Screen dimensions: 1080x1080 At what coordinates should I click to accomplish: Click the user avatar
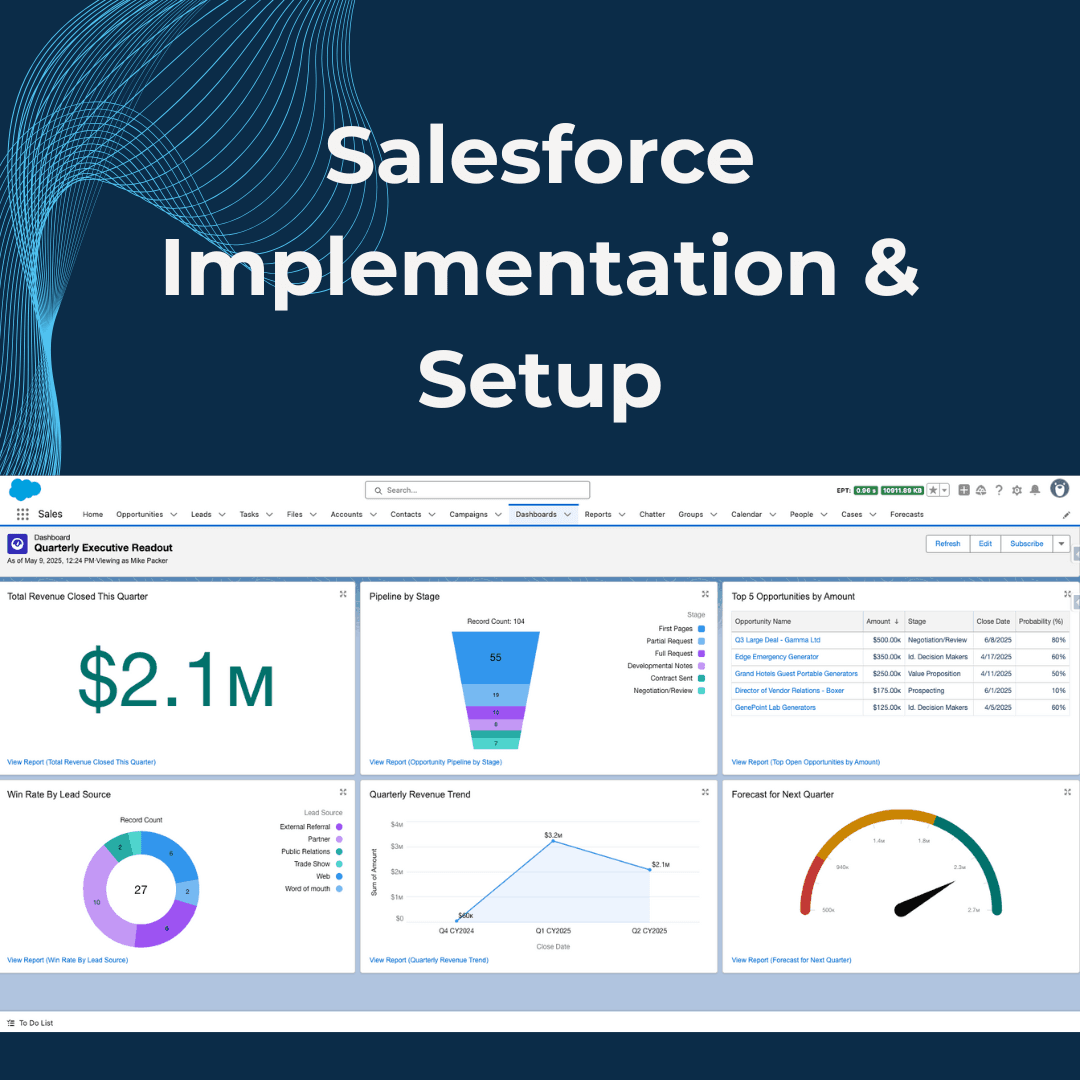click(1059, 490)
